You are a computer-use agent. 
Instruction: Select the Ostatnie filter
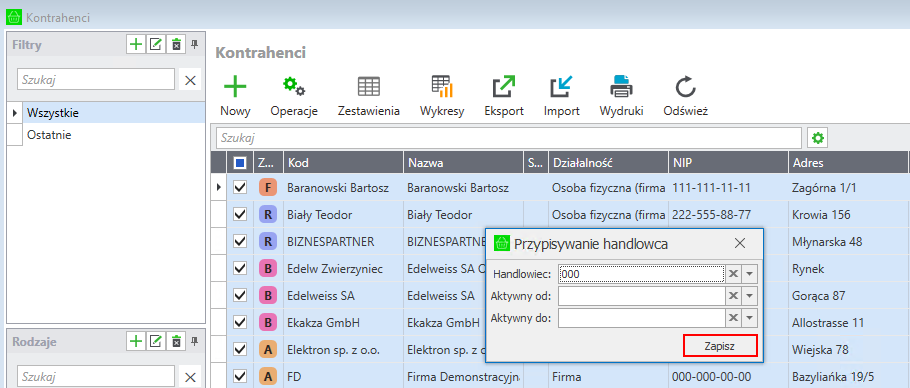[x=114, y=135]
